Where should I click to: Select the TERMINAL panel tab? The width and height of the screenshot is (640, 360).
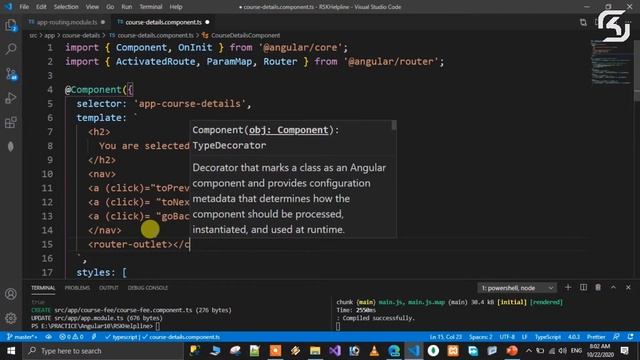43,288
